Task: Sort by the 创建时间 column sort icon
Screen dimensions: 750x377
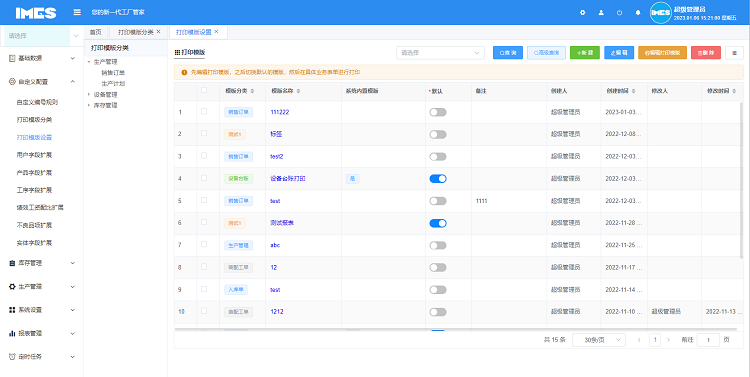Action: tap(633, 91)
